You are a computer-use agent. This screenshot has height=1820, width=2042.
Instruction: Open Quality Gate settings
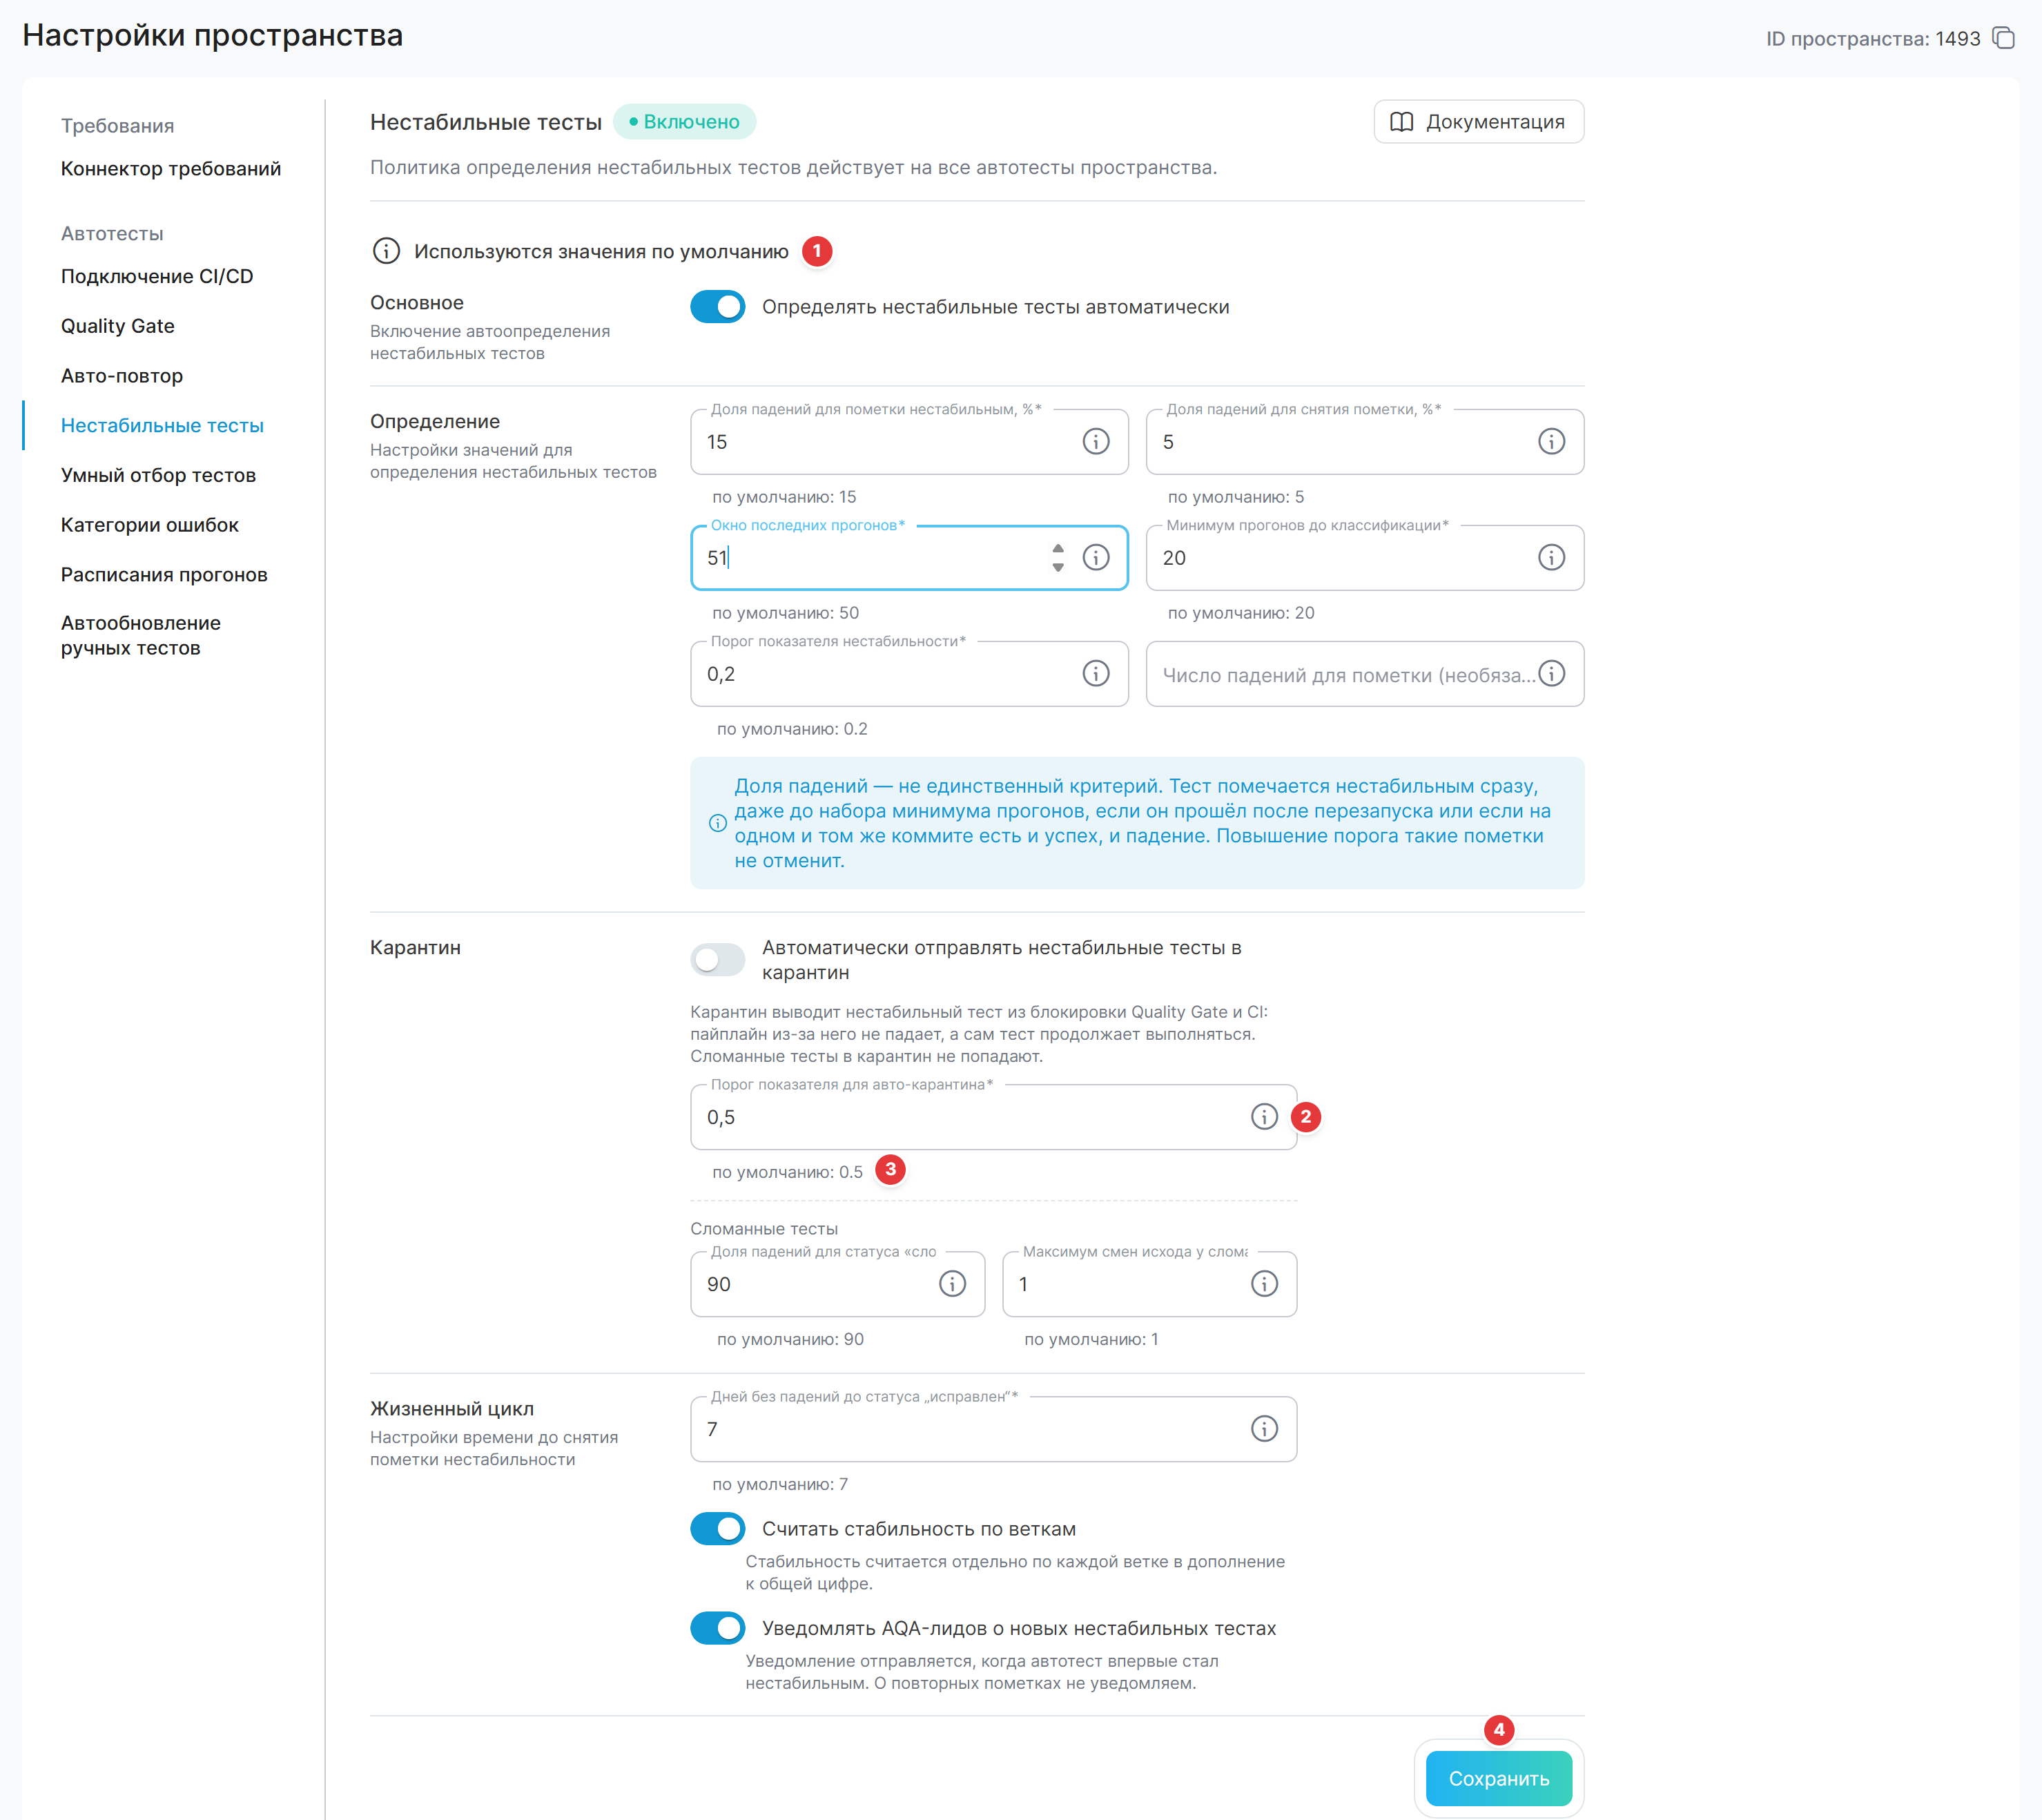(118, 326)
